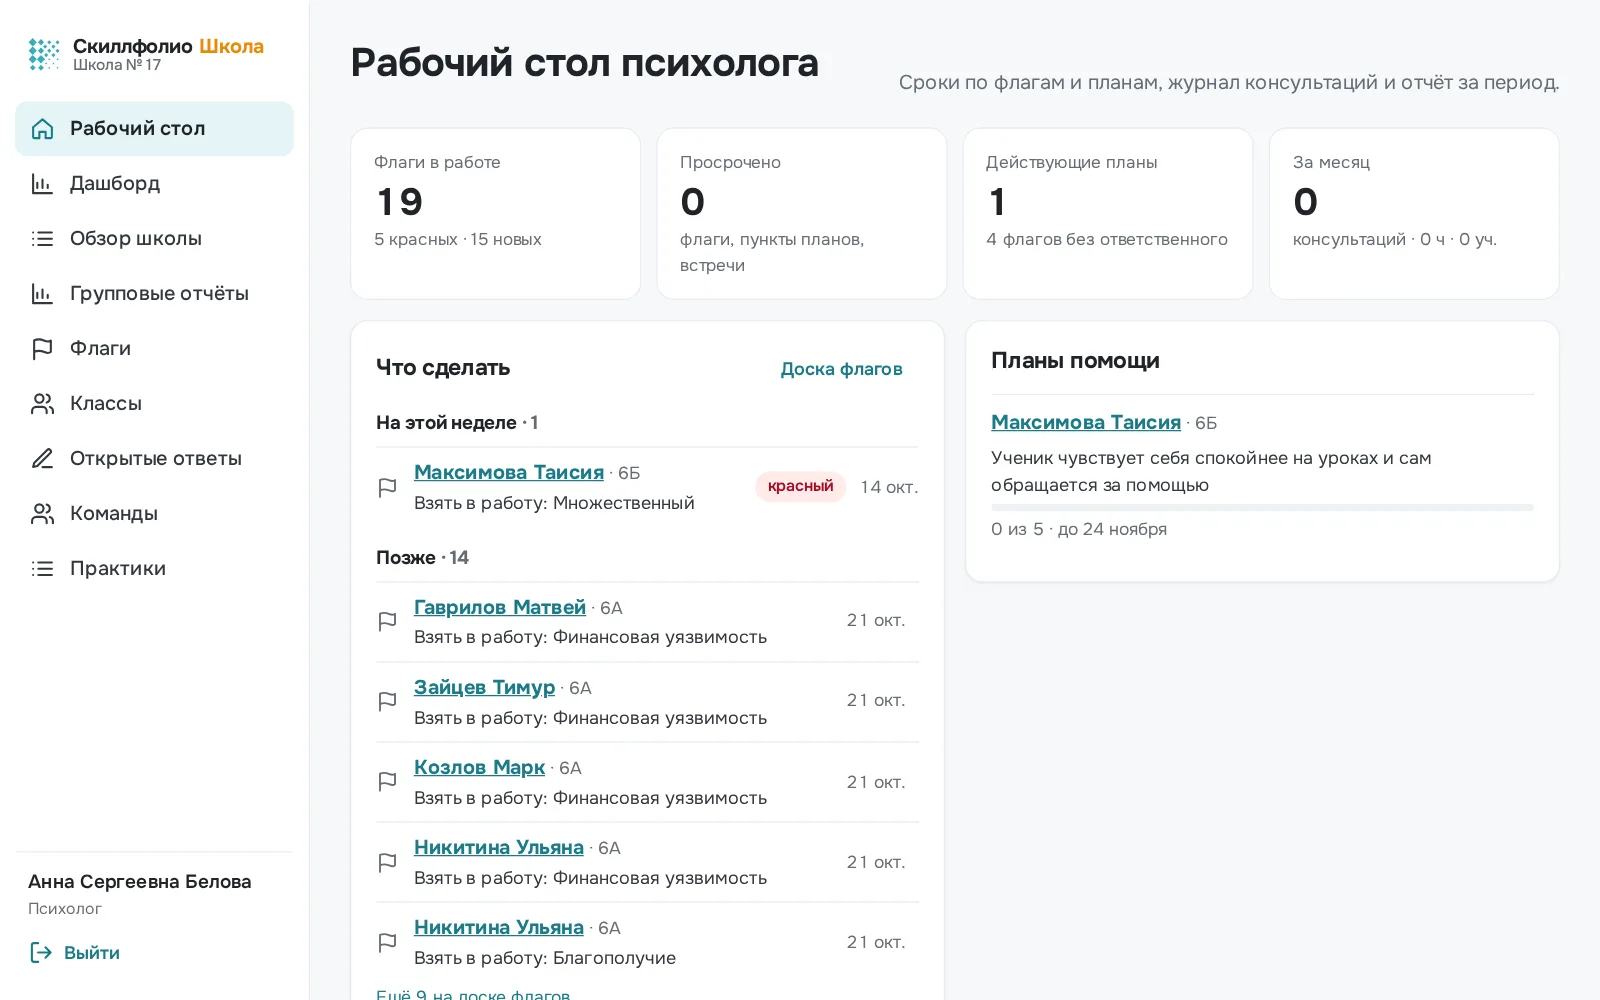Screen dimensions: 1600x1000
Task: Click flag icon in Максимова Таисия task row
Action: (388, 488)
